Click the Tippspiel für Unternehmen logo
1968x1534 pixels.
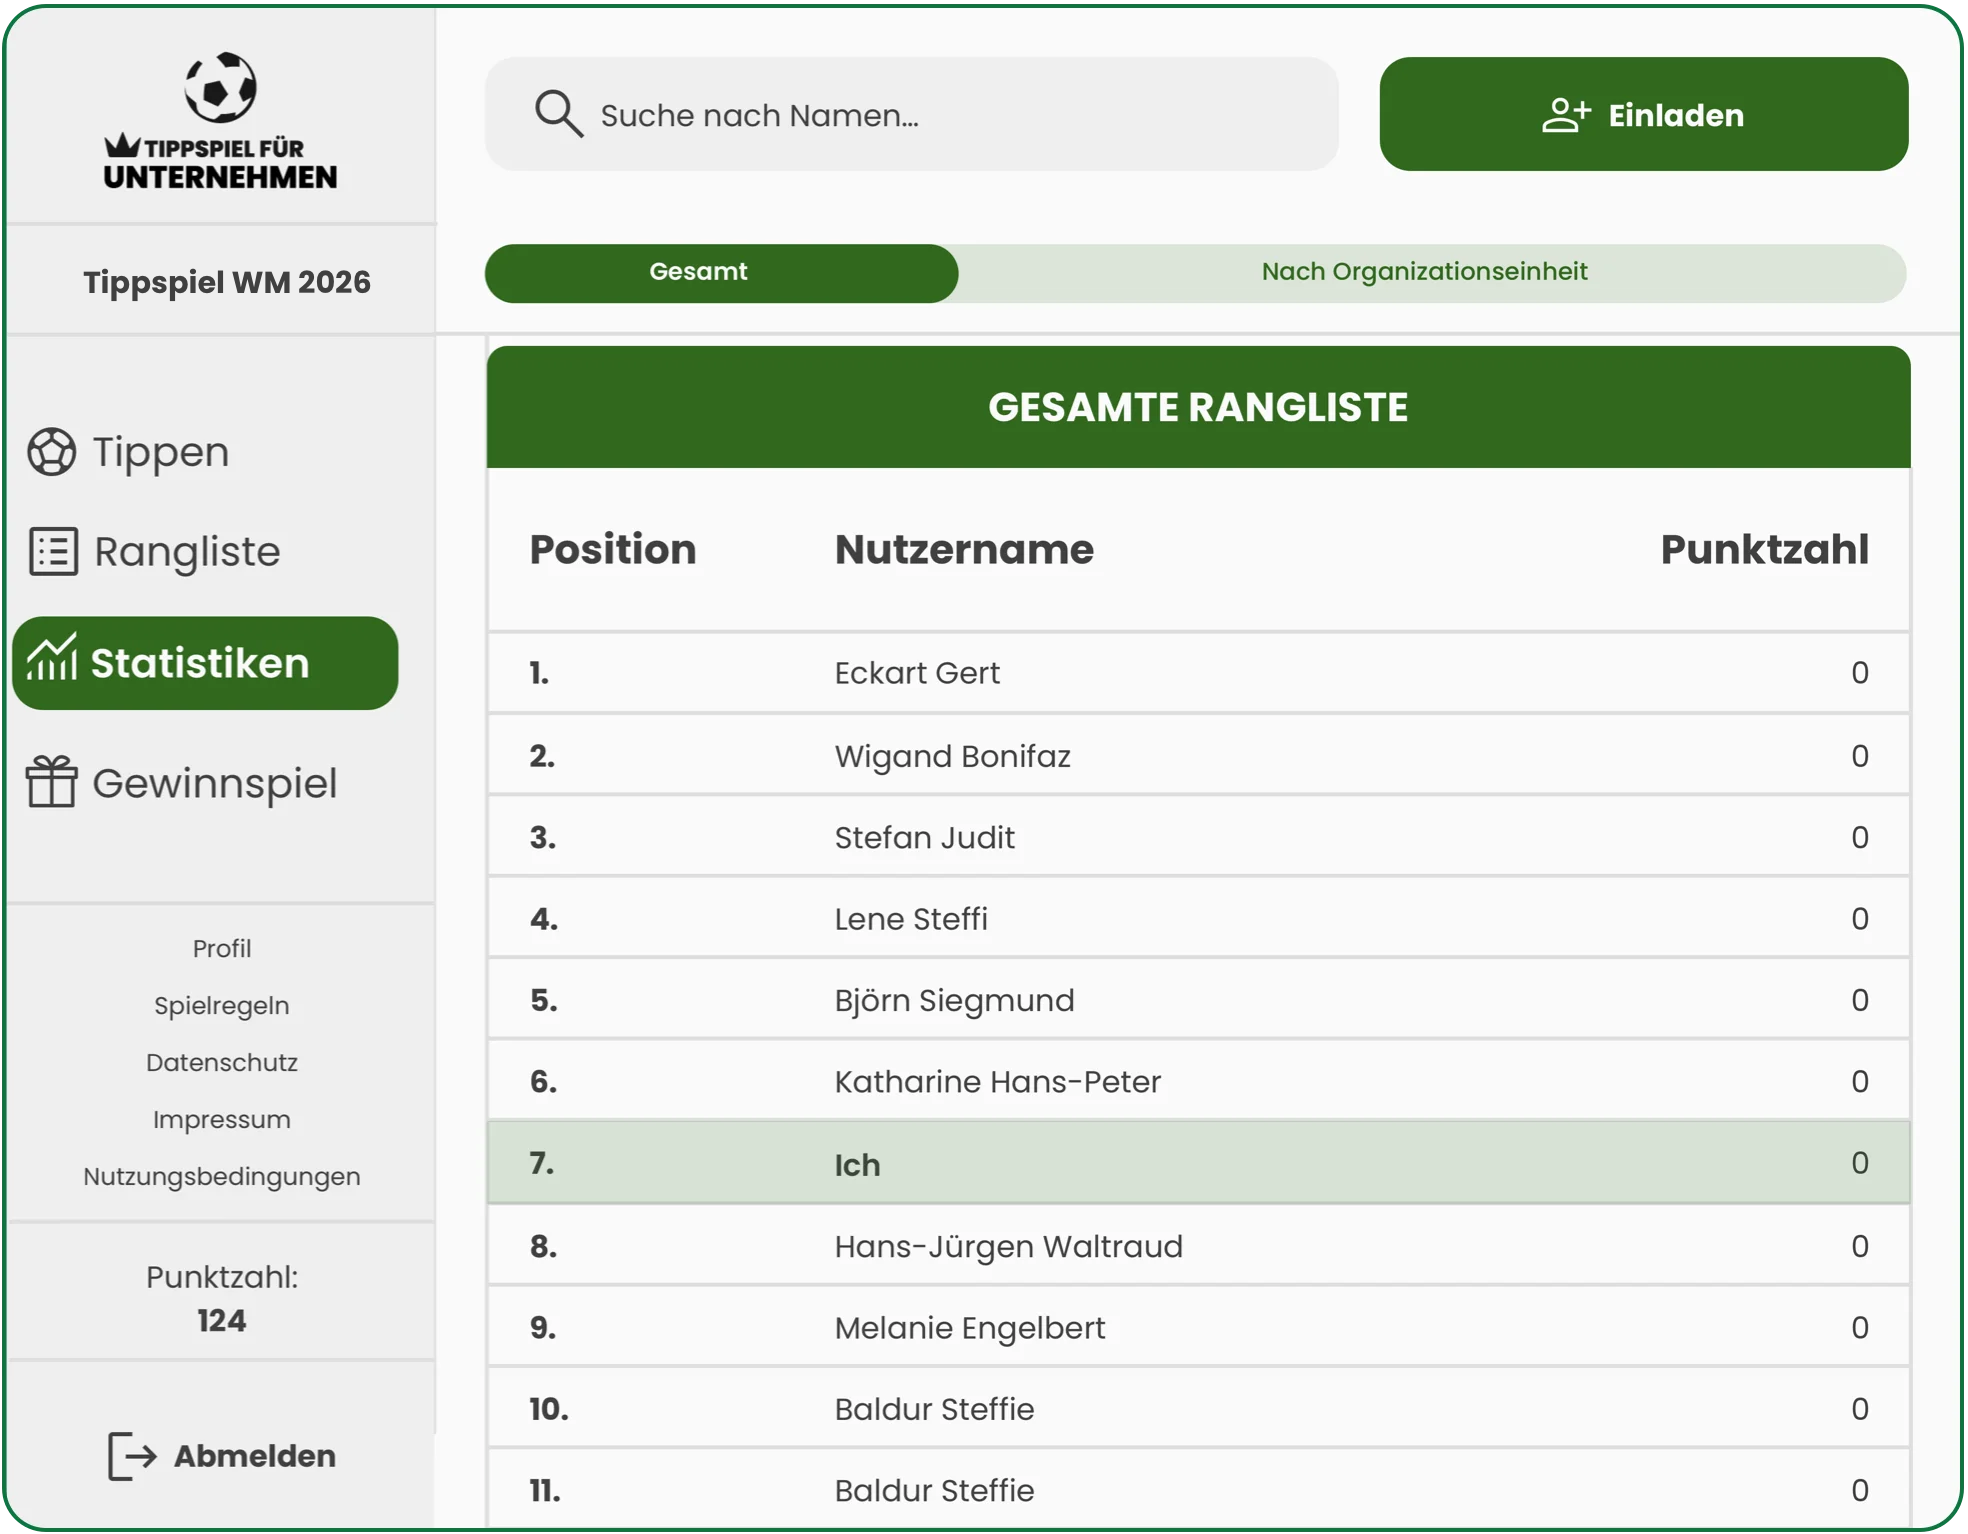pyautogui.click(x=221, y=122)
